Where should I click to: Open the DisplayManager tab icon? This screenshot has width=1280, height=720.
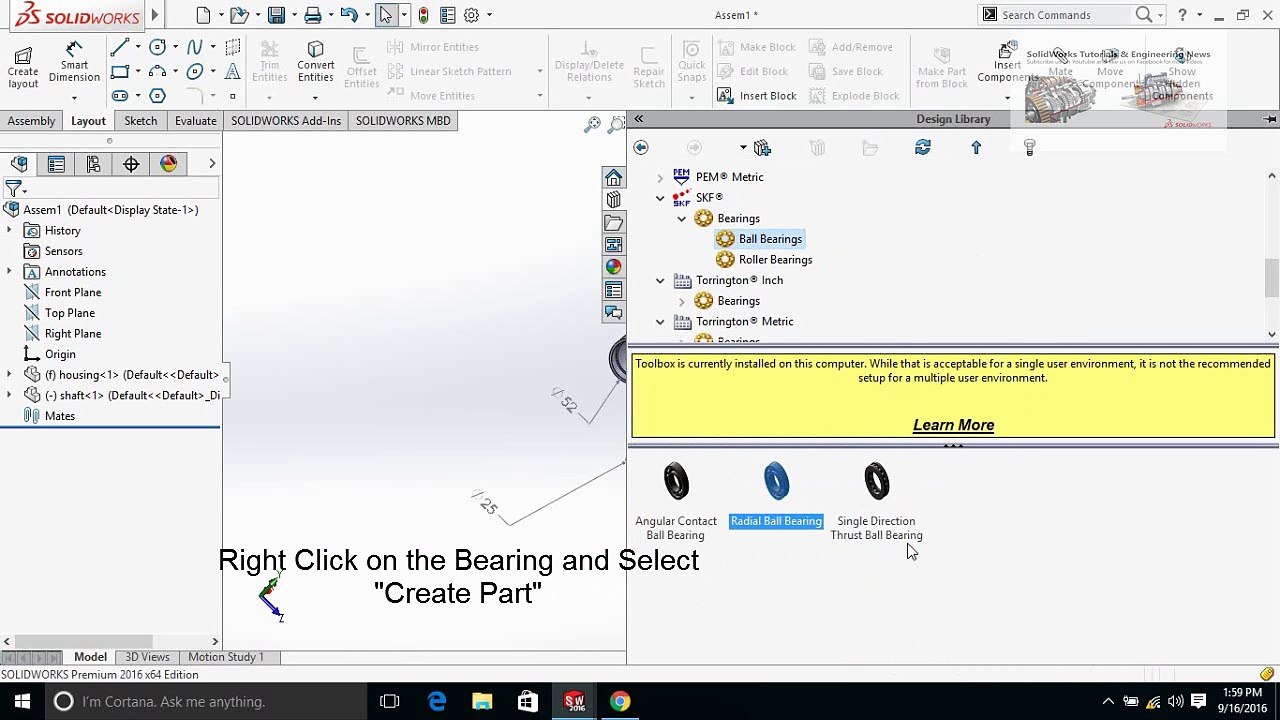pyautogui.click(x=168, y=164)
